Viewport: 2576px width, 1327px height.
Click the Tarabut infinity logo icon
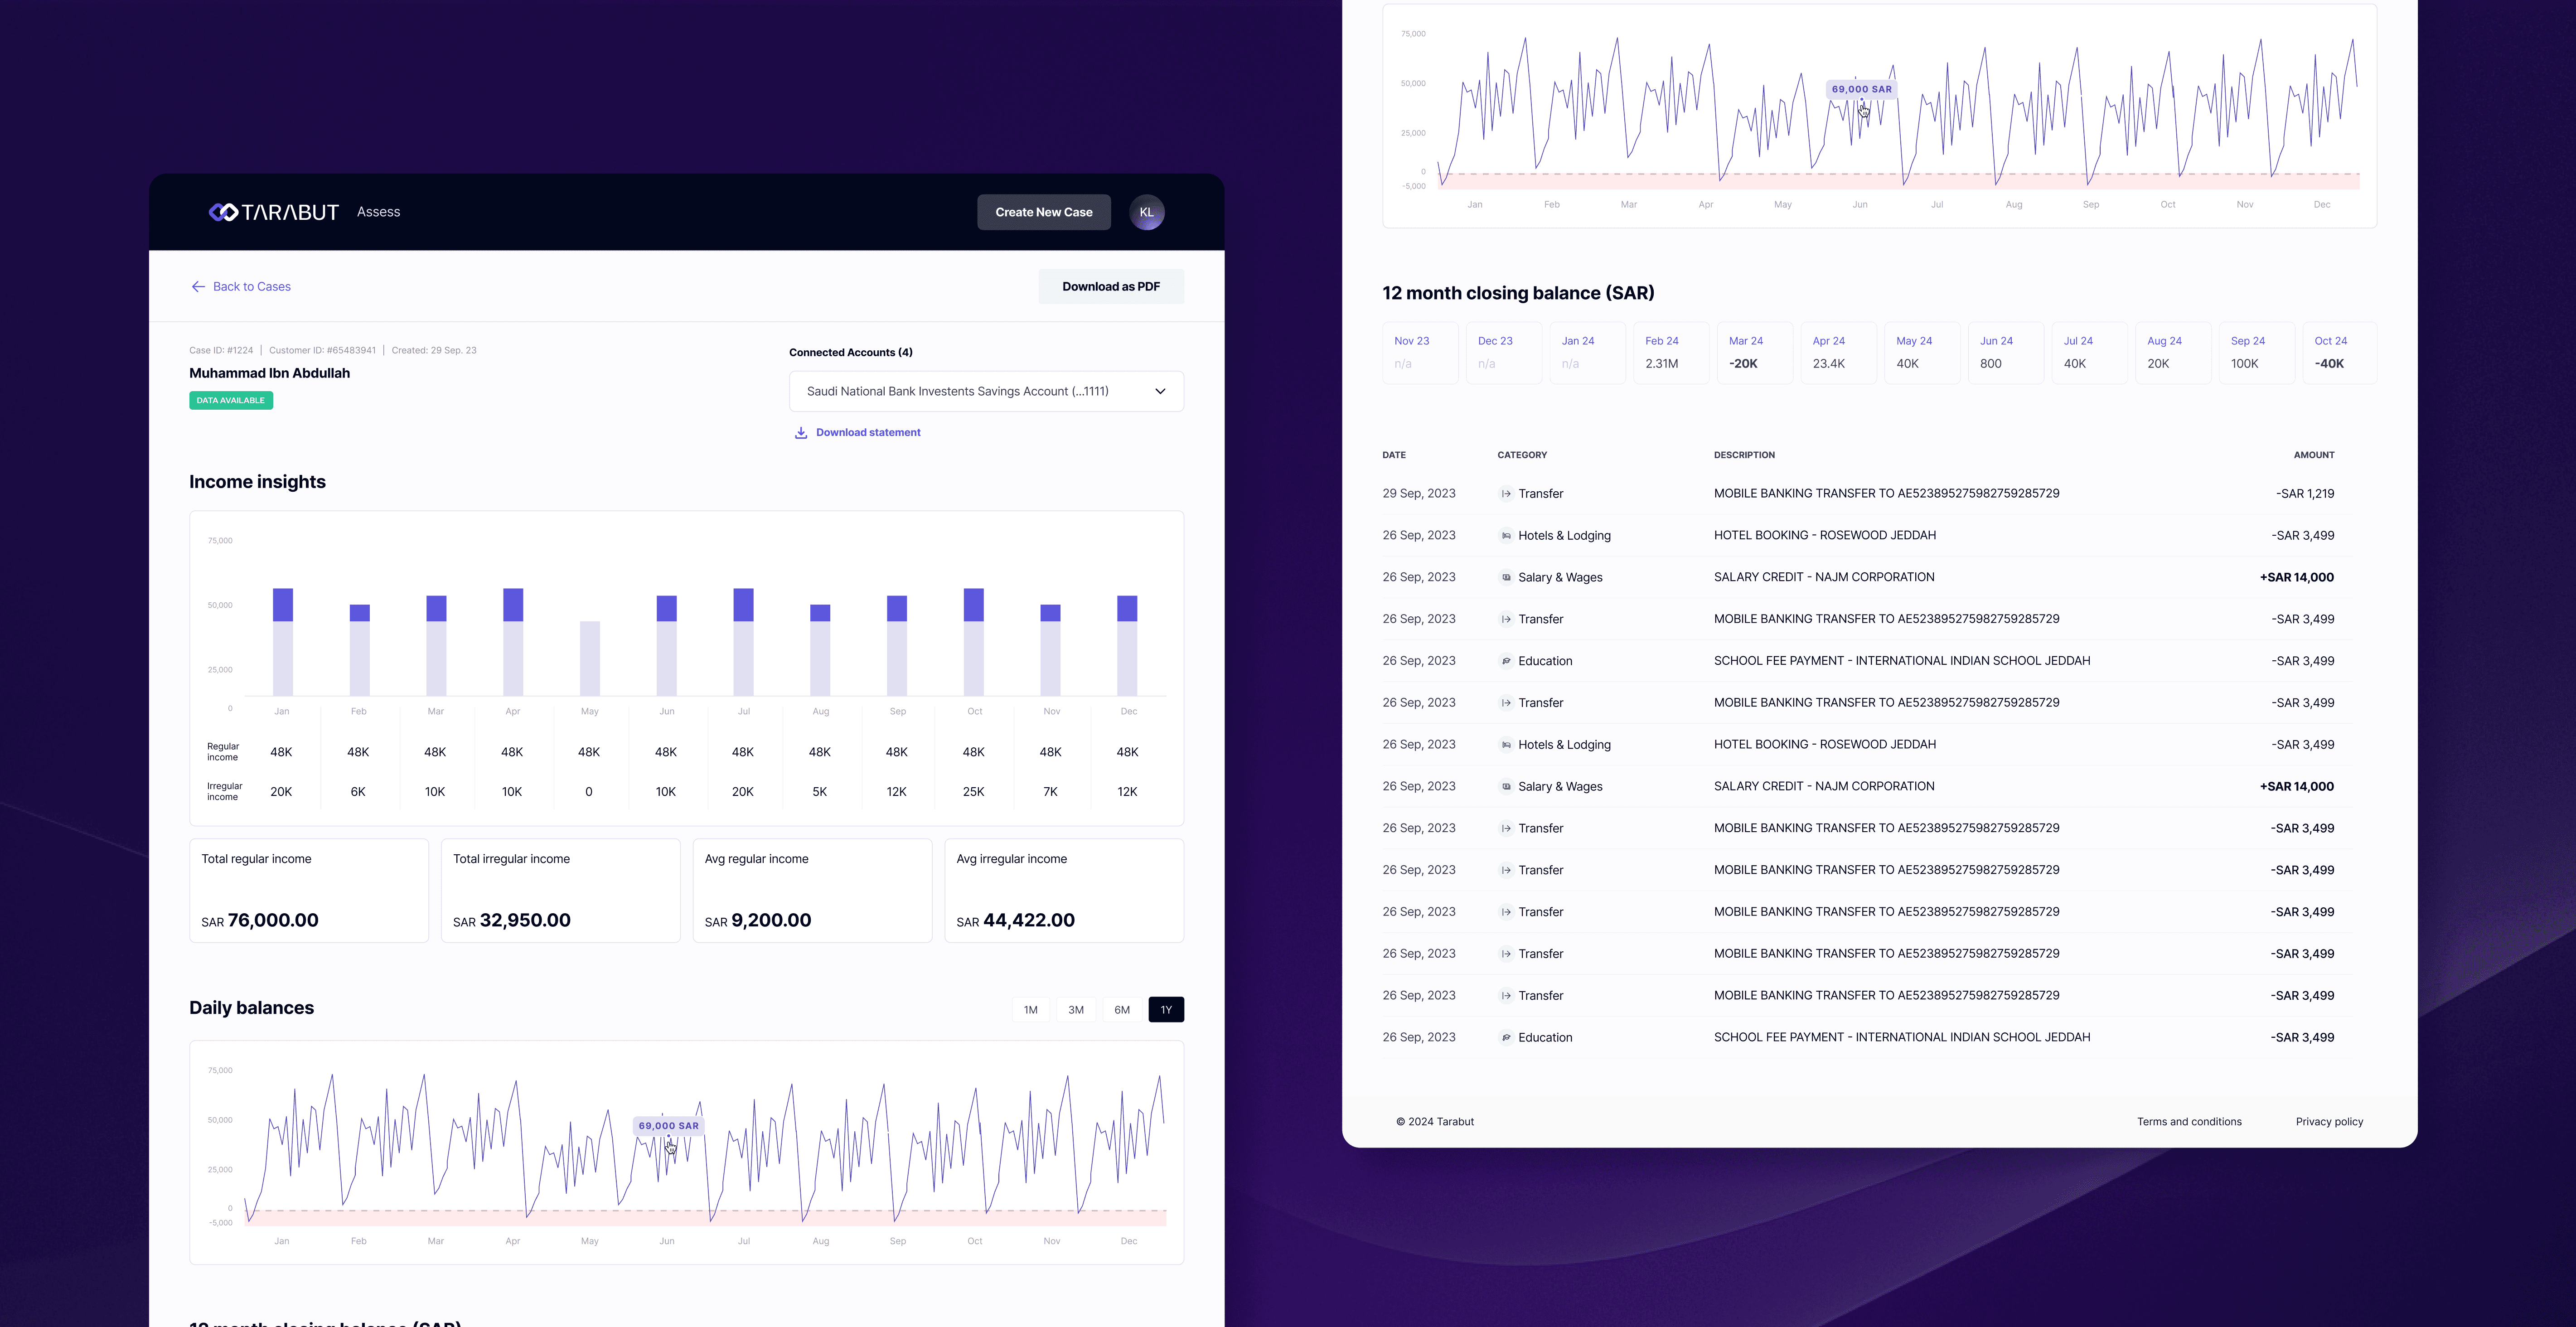[223, 212]
